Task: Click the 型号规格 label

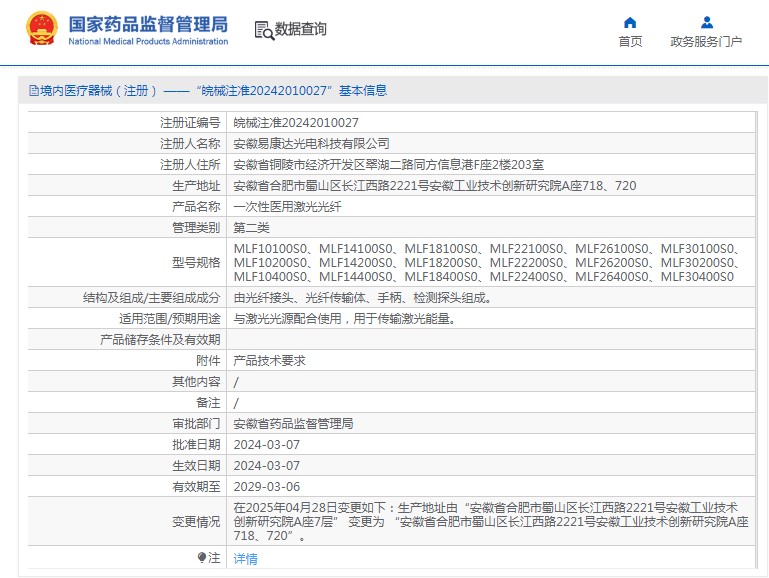Action: pos(196,263)
